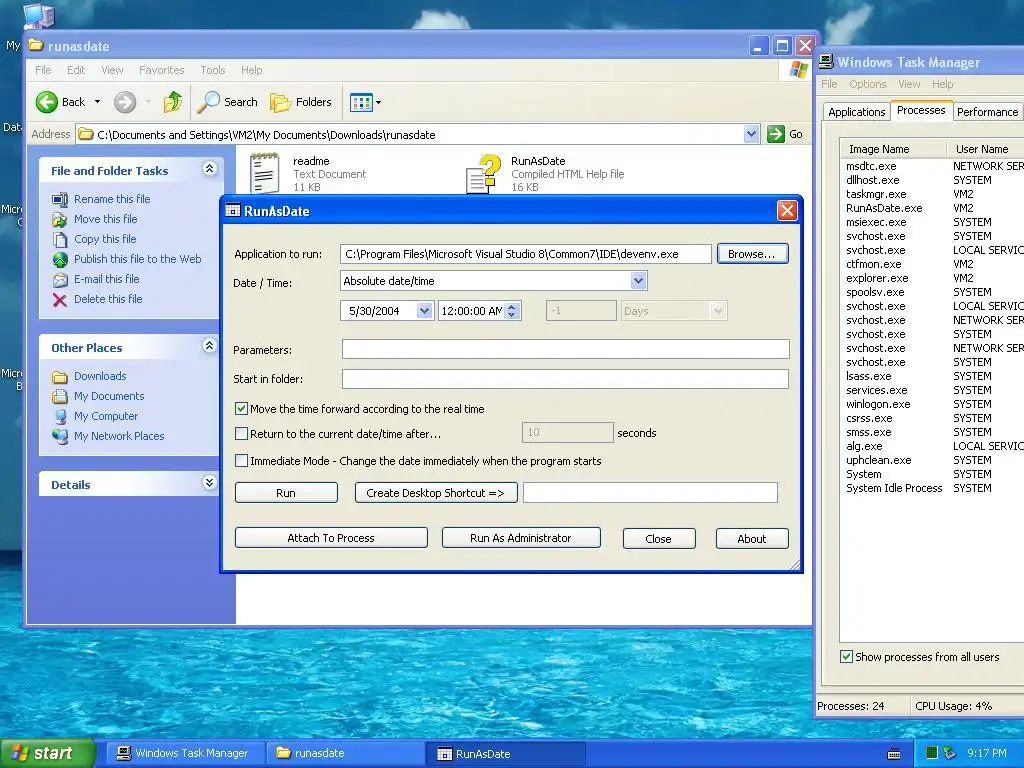
Task: Toggle the Folders pane icon
Action: click(x=281, y=103)
